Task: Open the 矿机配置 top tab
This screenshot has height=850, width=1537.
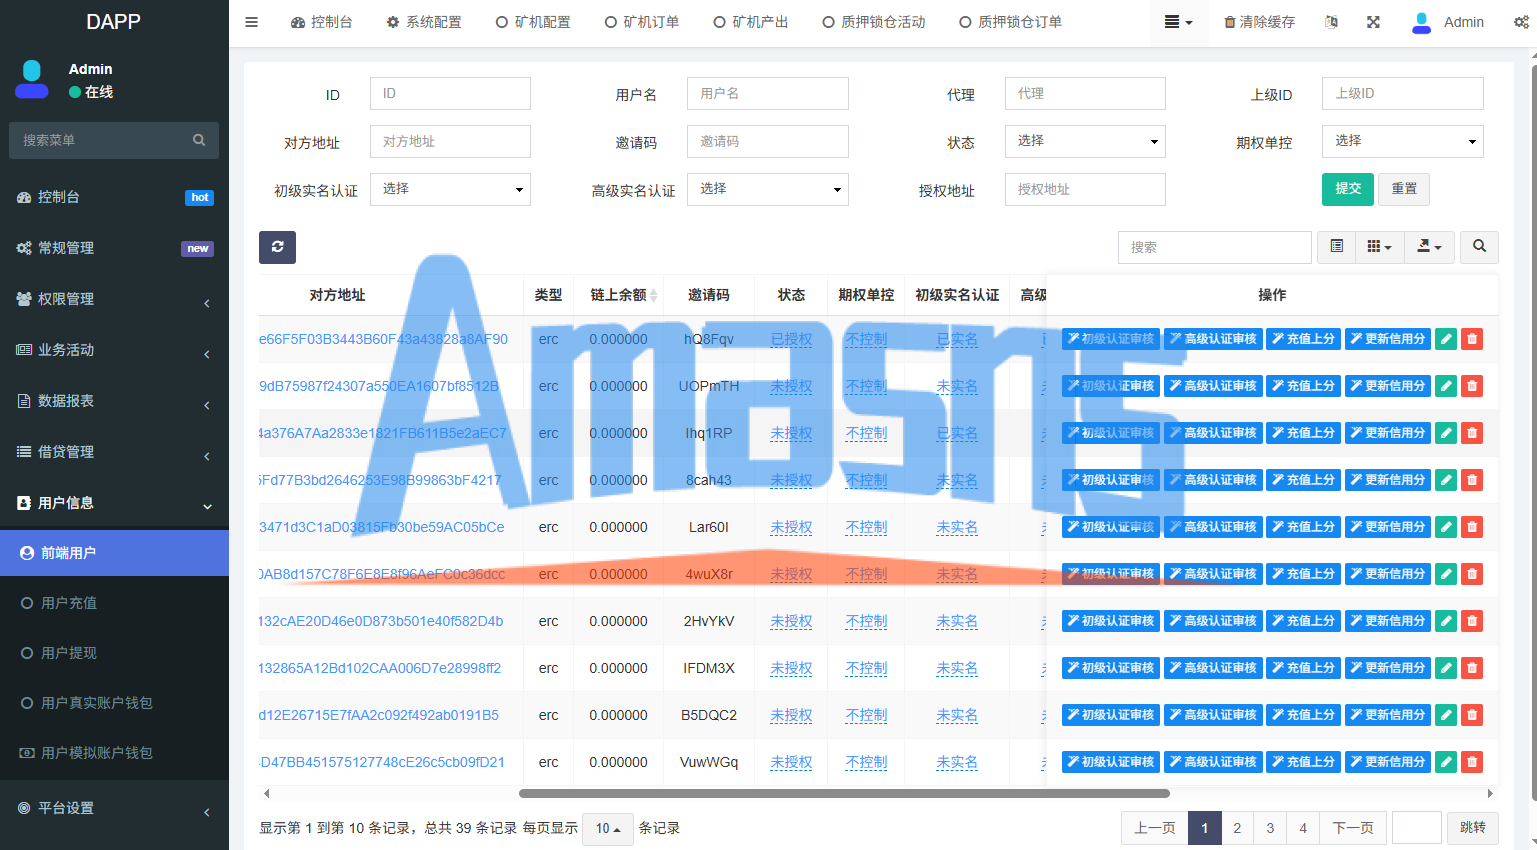Action: [533, 22]
